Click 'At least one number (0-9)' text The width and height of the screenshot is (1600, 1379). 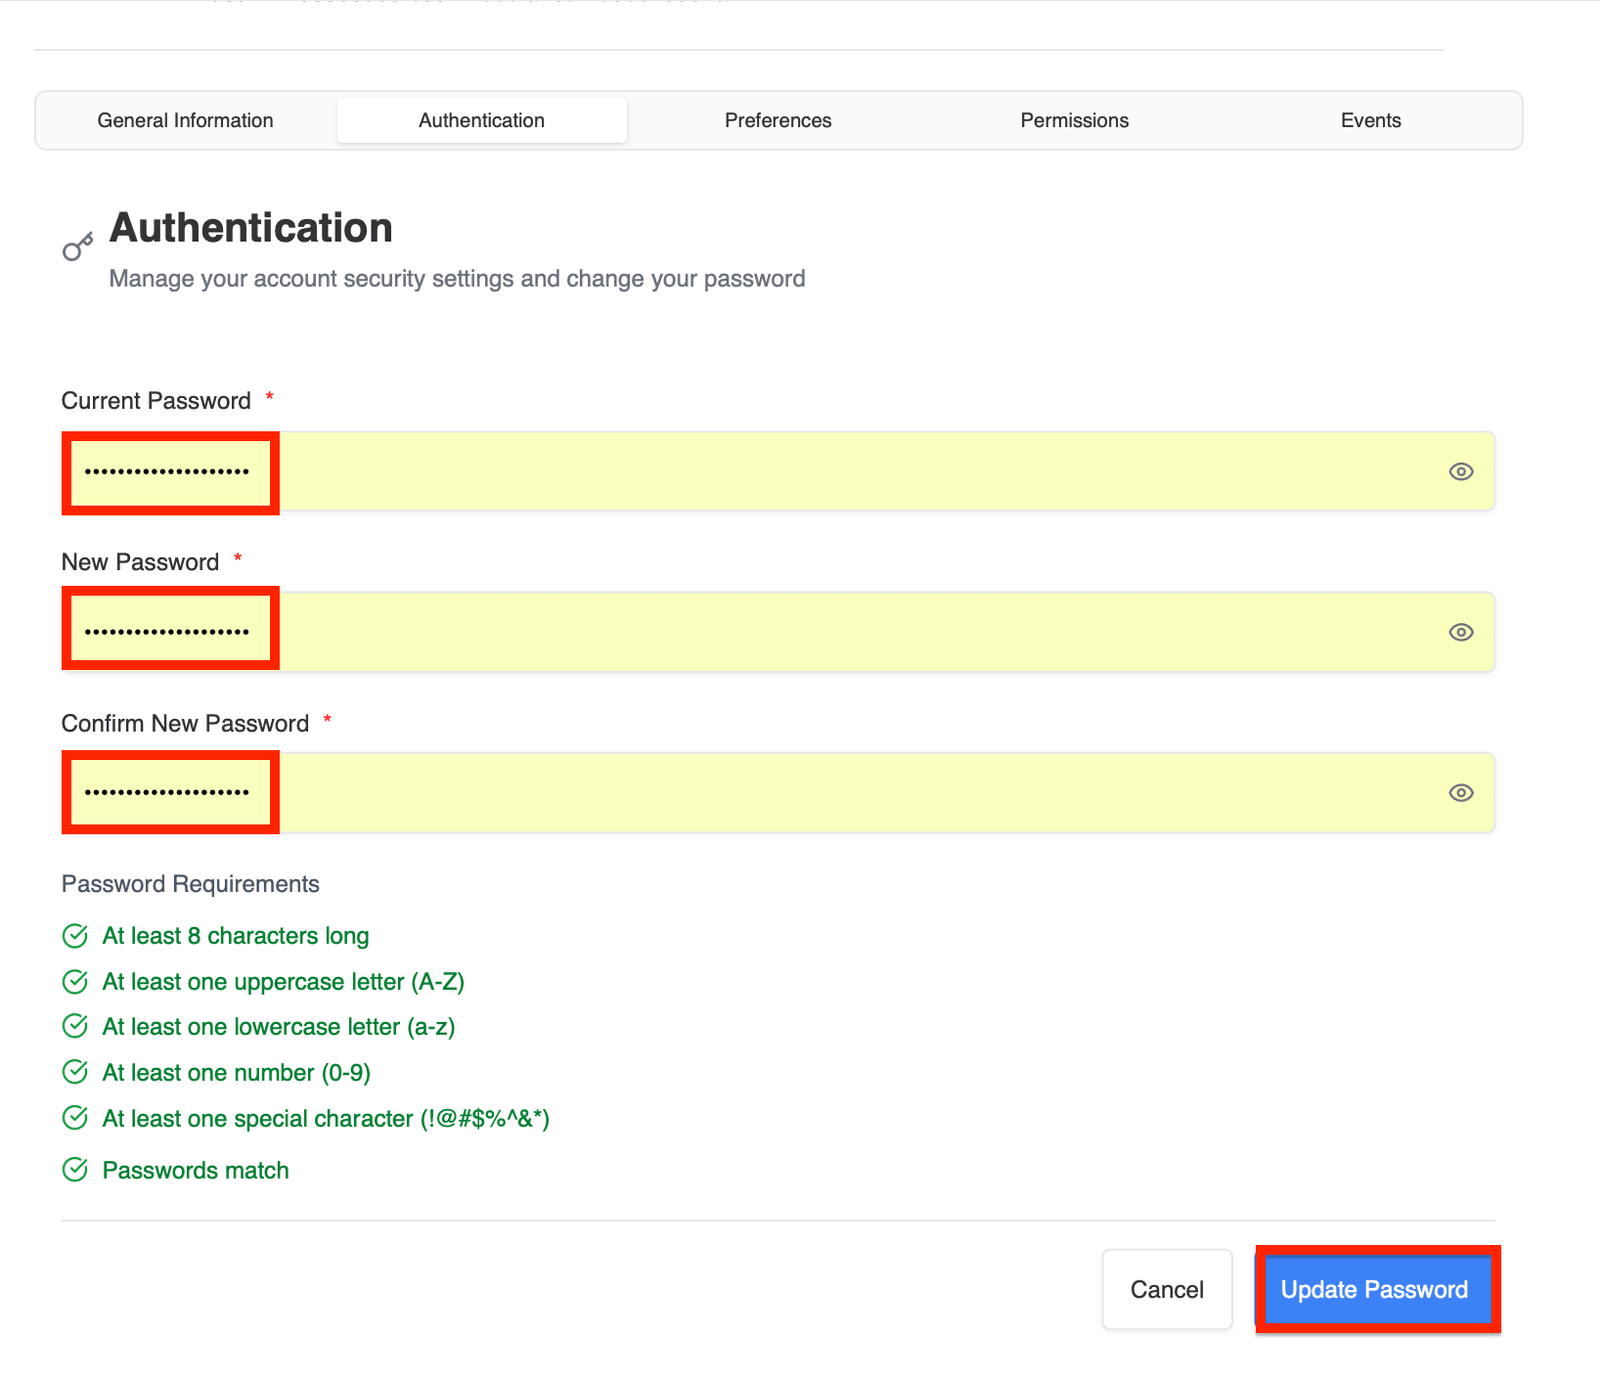coord(237,1073)
